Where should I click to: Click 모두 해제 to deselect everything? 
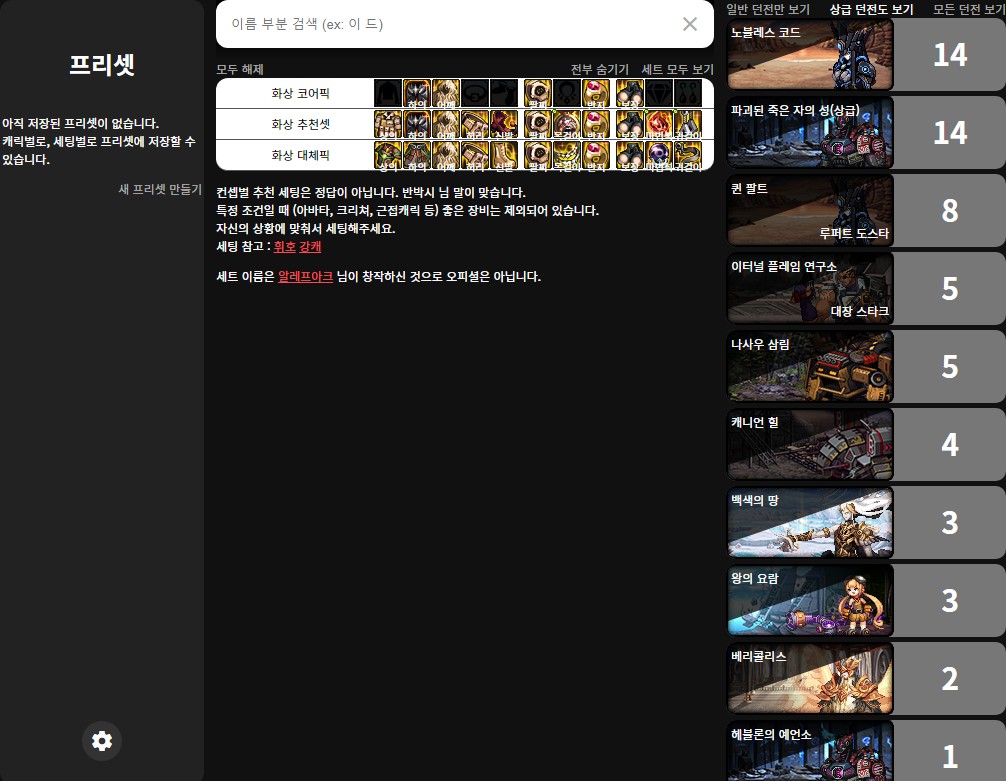(x=240, y=69)
